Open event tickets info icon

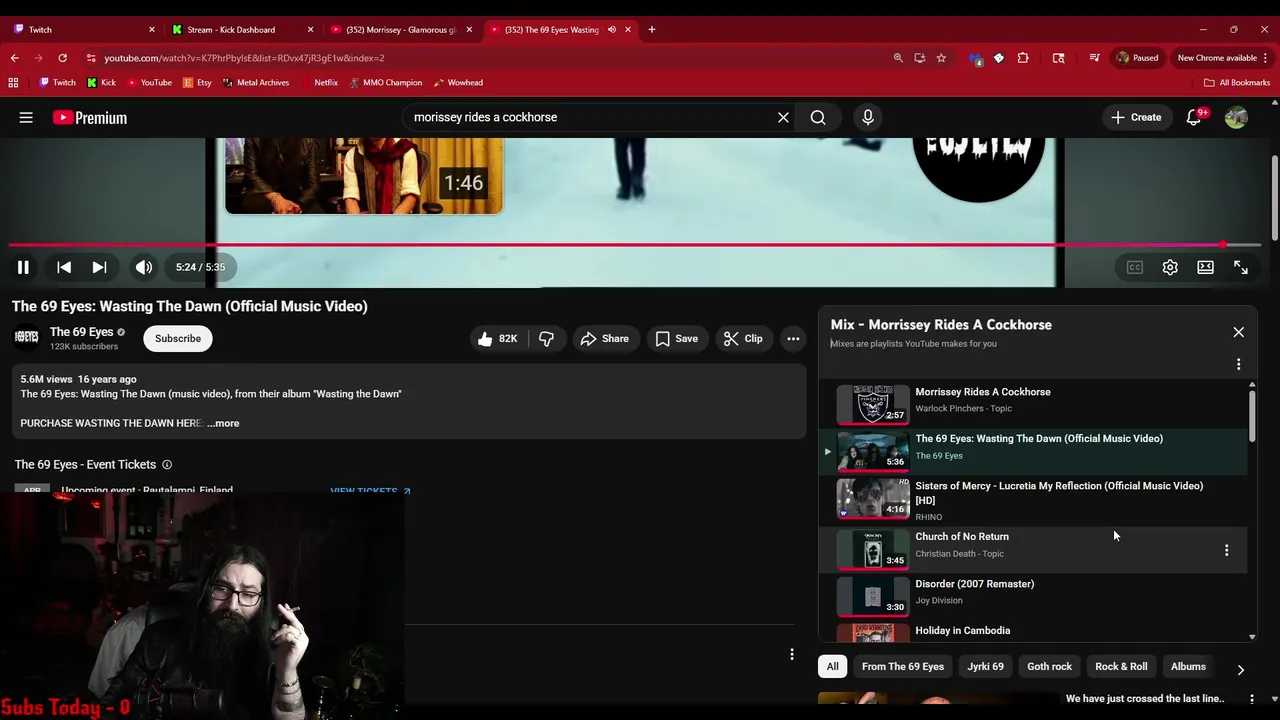pos(167,465)
